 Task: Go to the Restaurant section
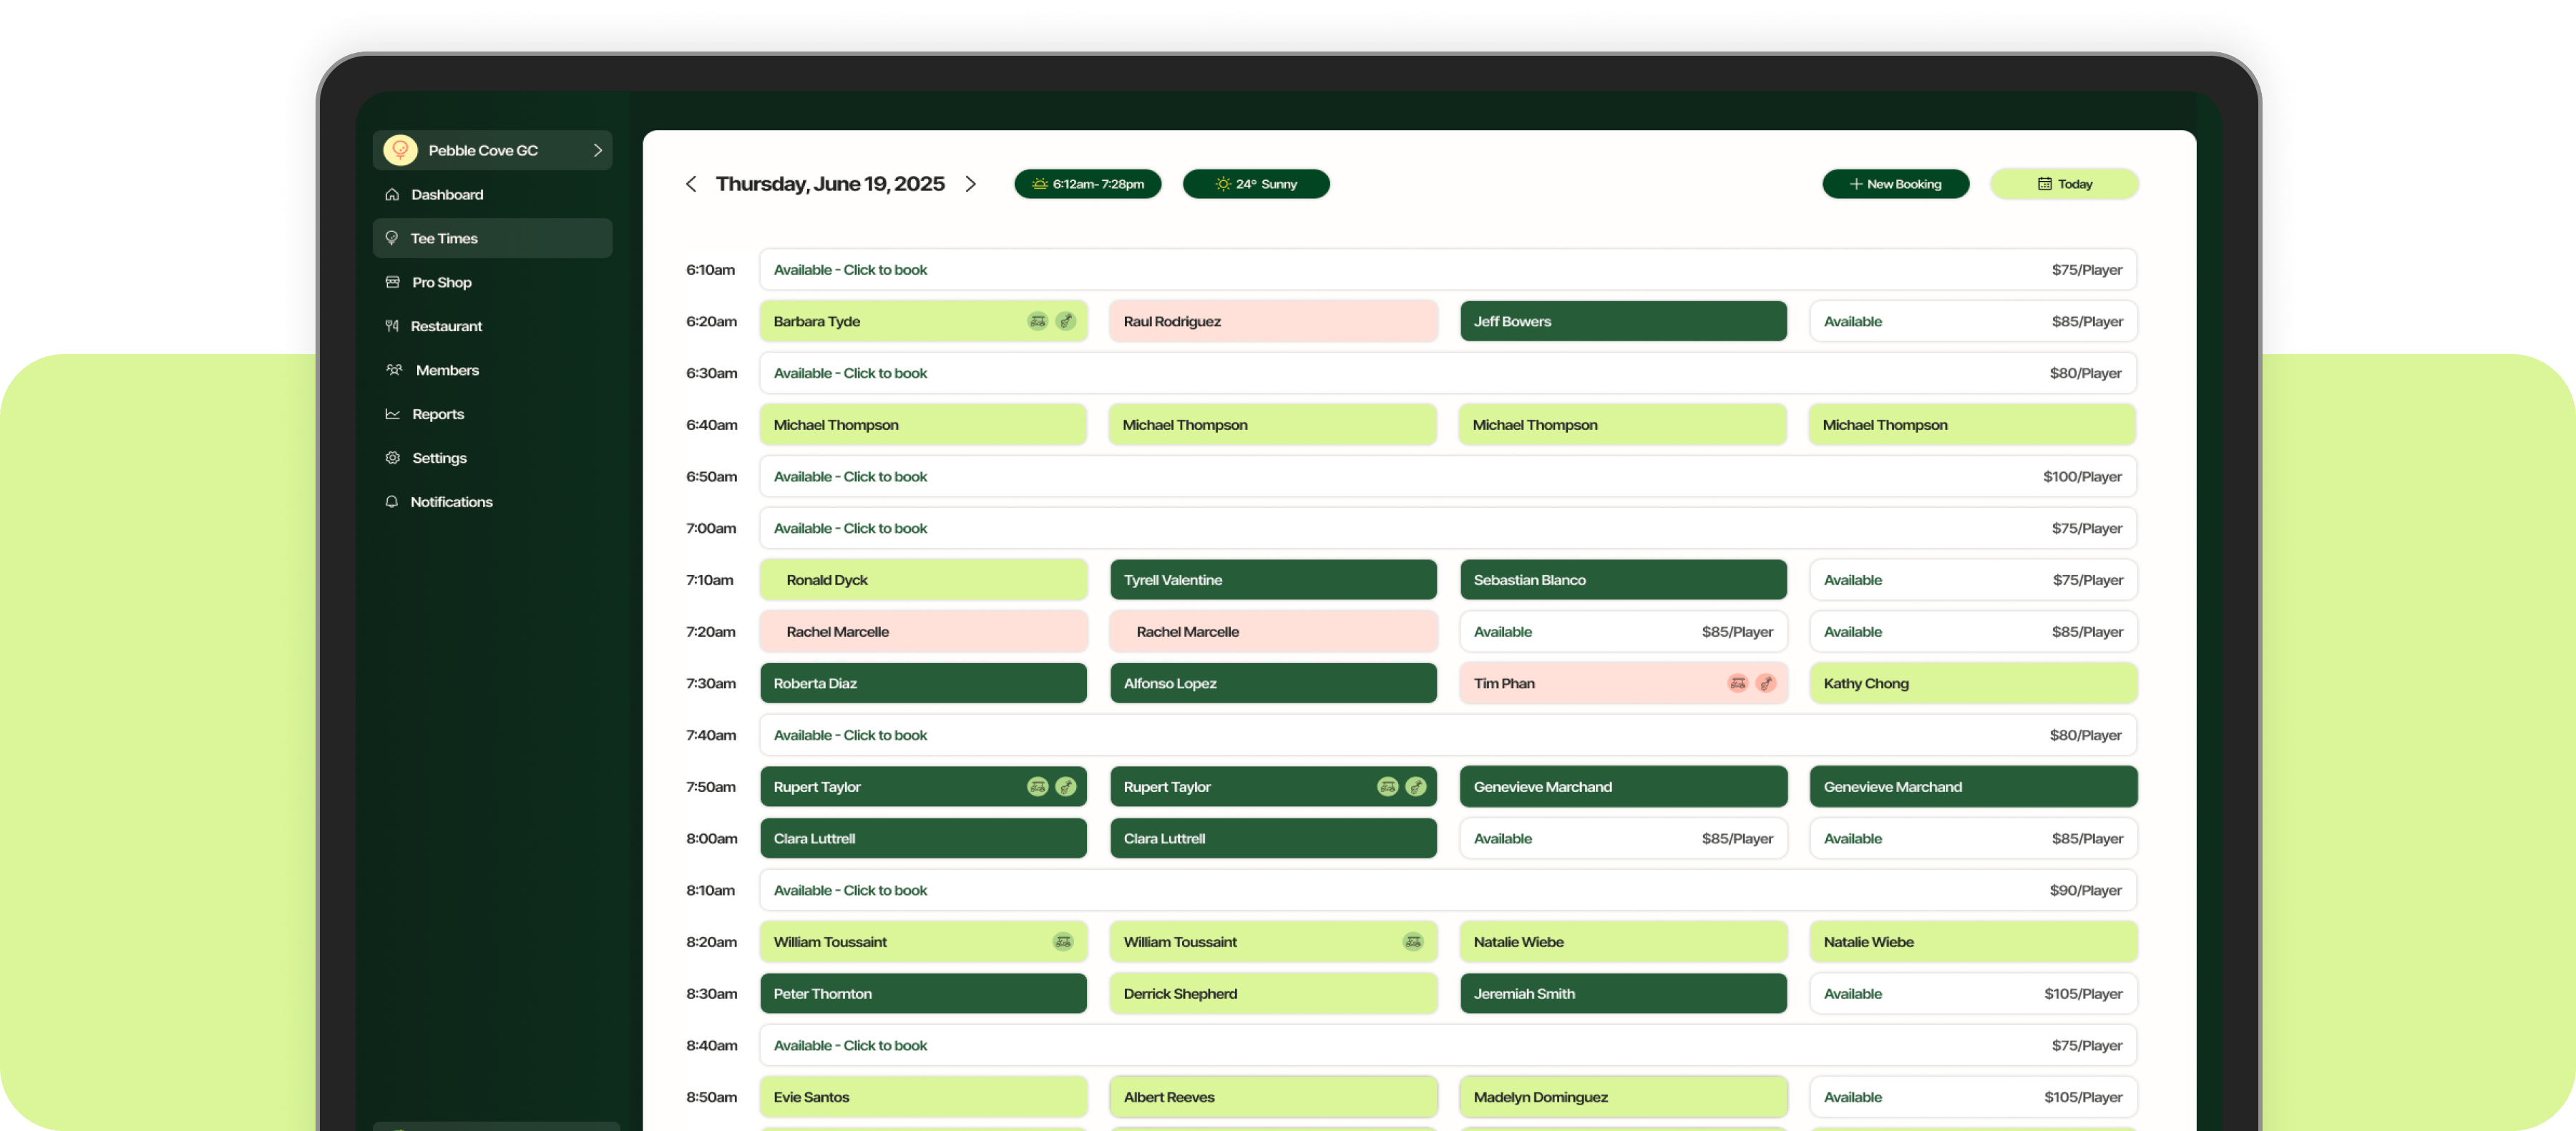492,326
